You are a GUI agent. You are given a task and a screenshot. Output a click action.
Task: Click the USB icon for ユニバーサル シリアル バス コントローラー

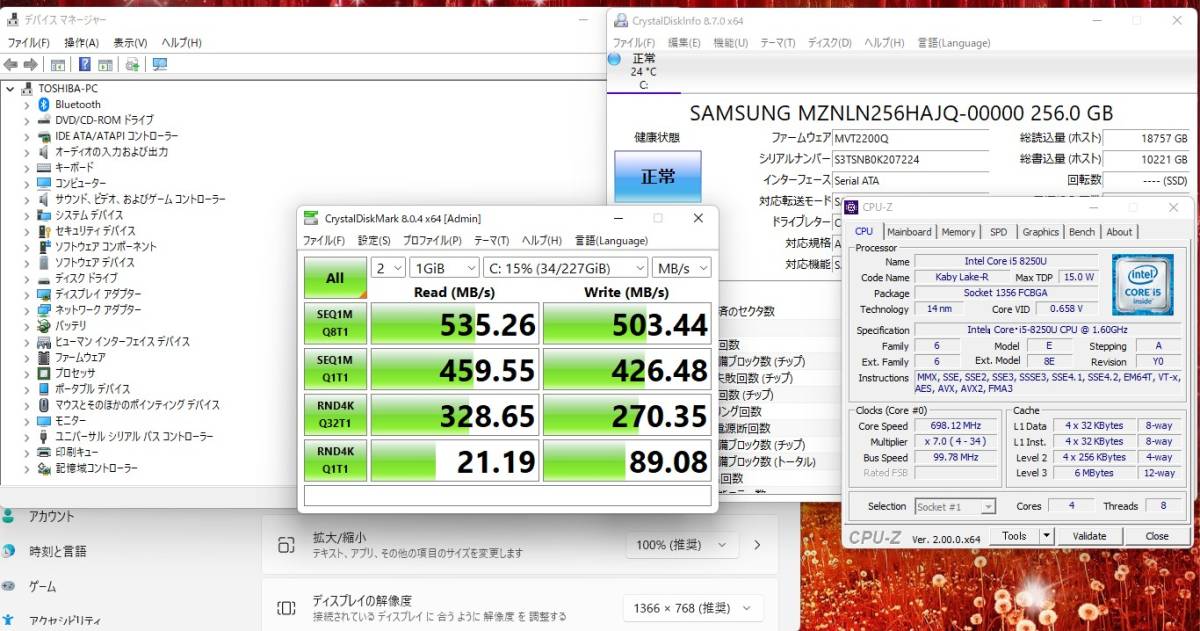pyautogui.click(x=44, y=436)
